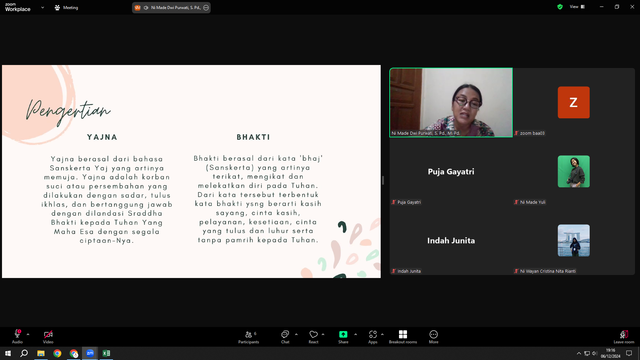This screenshot has width=640, height=360.
Task: Open File Explorer from taskbar
Action: [x=41, y=353]
